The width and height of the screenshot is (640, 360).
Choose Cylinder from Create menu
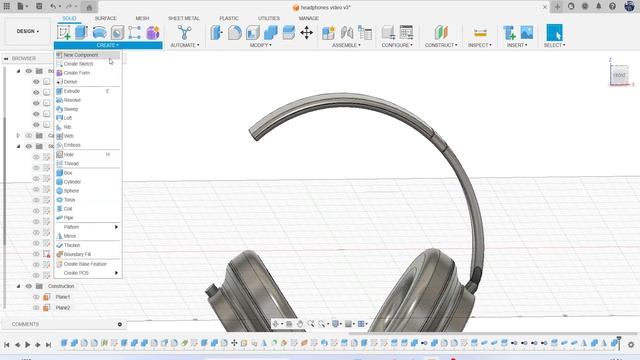tap(88, 182)
